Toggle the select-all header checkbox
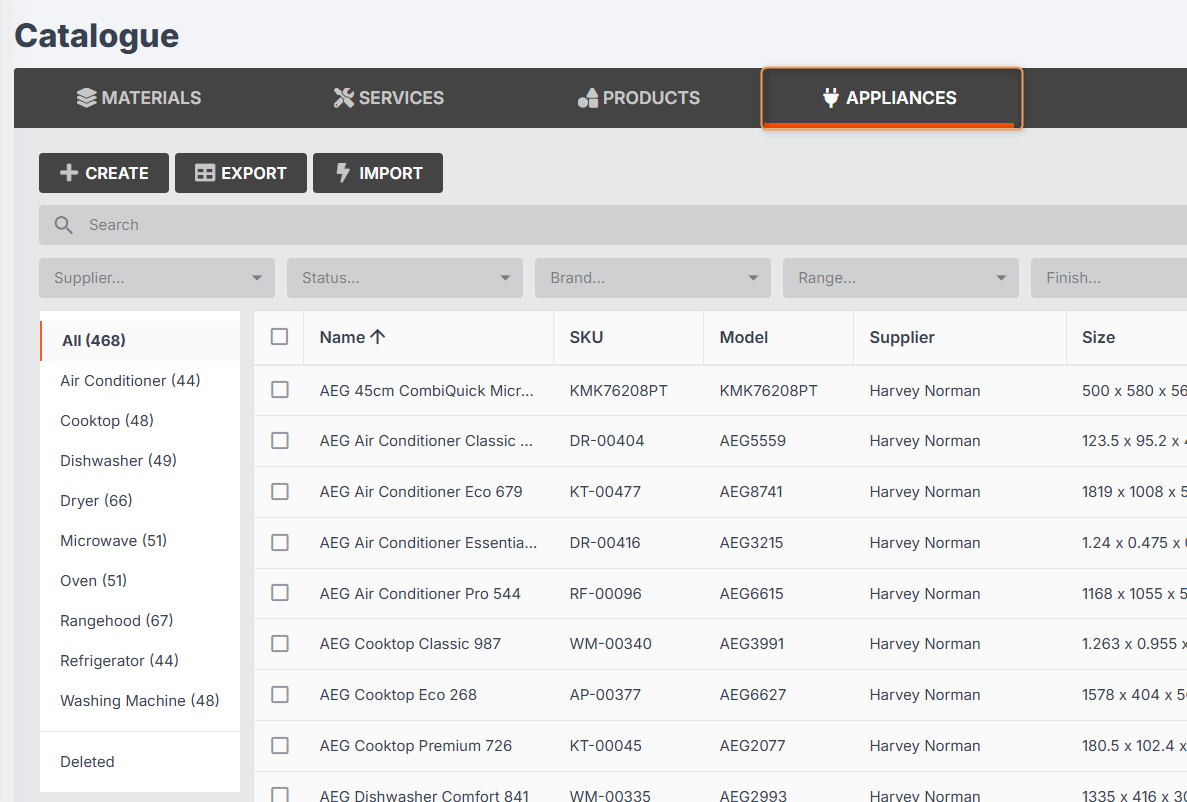 click(279, 336)
